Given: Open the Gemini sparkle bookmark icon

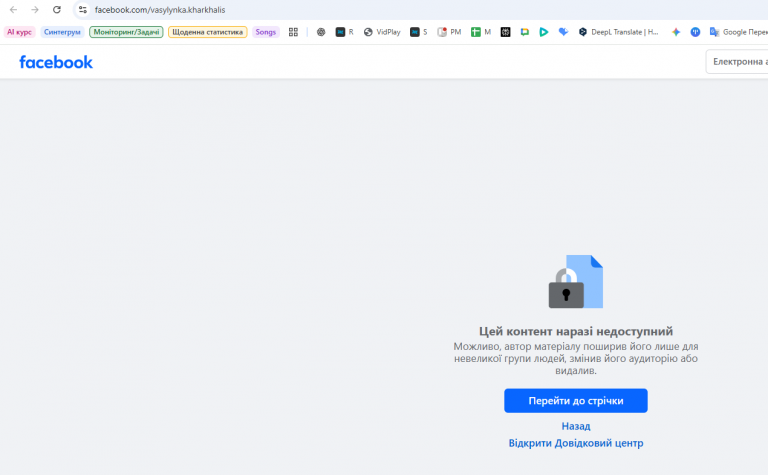Looking at the screenshot, I should 676,32.
